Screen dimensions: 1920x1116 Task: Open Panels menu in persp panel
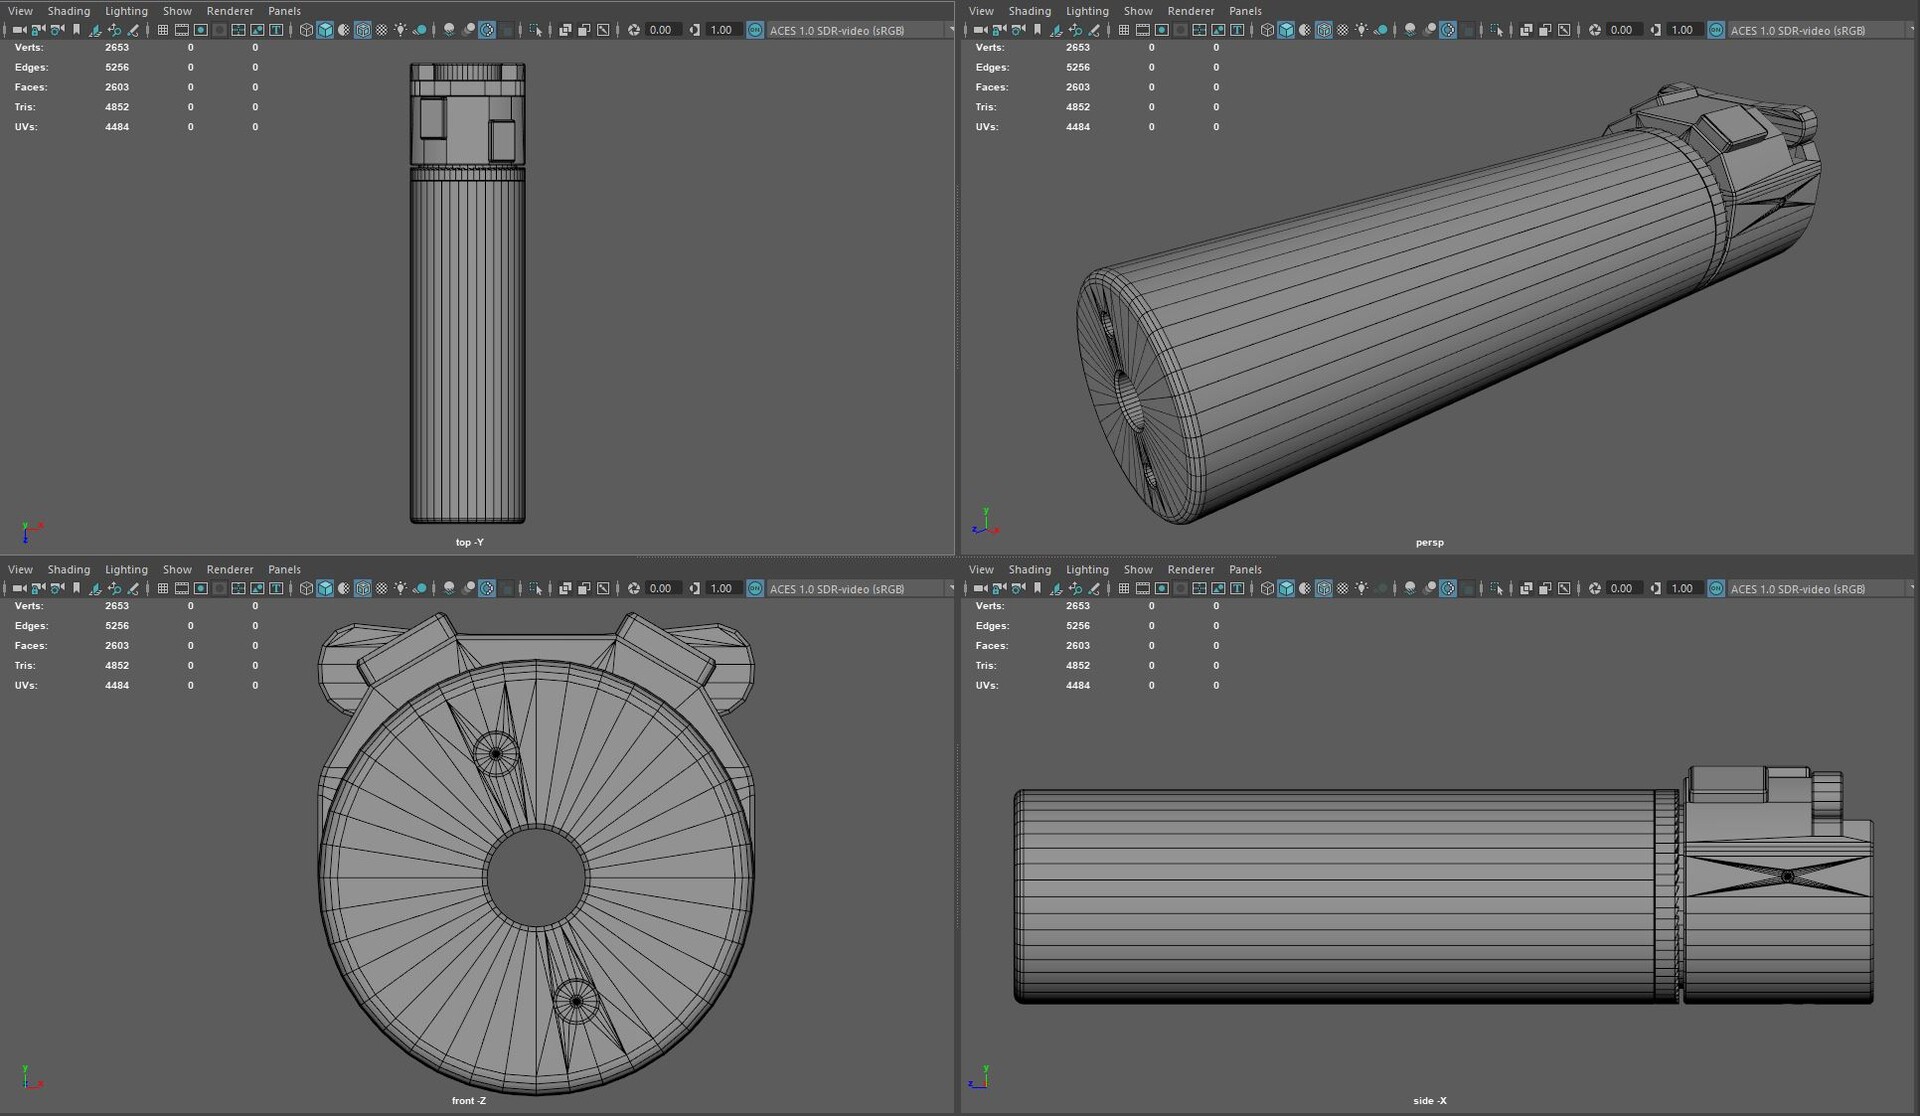1245,11
